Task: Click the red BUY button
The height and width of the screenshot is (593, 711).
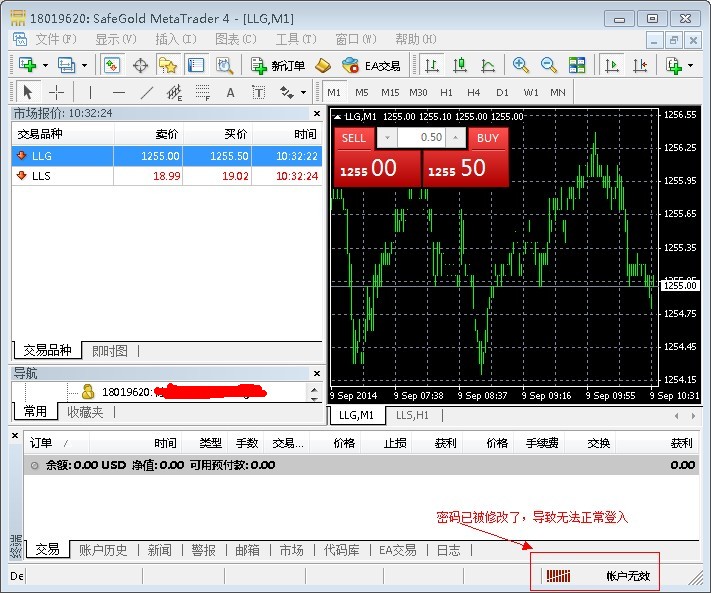Action: pos(488,138)
